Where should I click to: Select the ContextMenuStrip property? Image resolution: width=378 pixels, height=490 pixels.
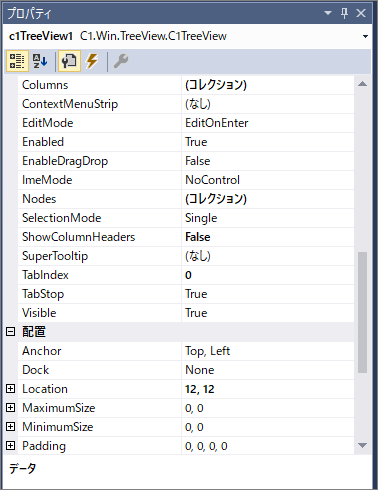[70, 104]
